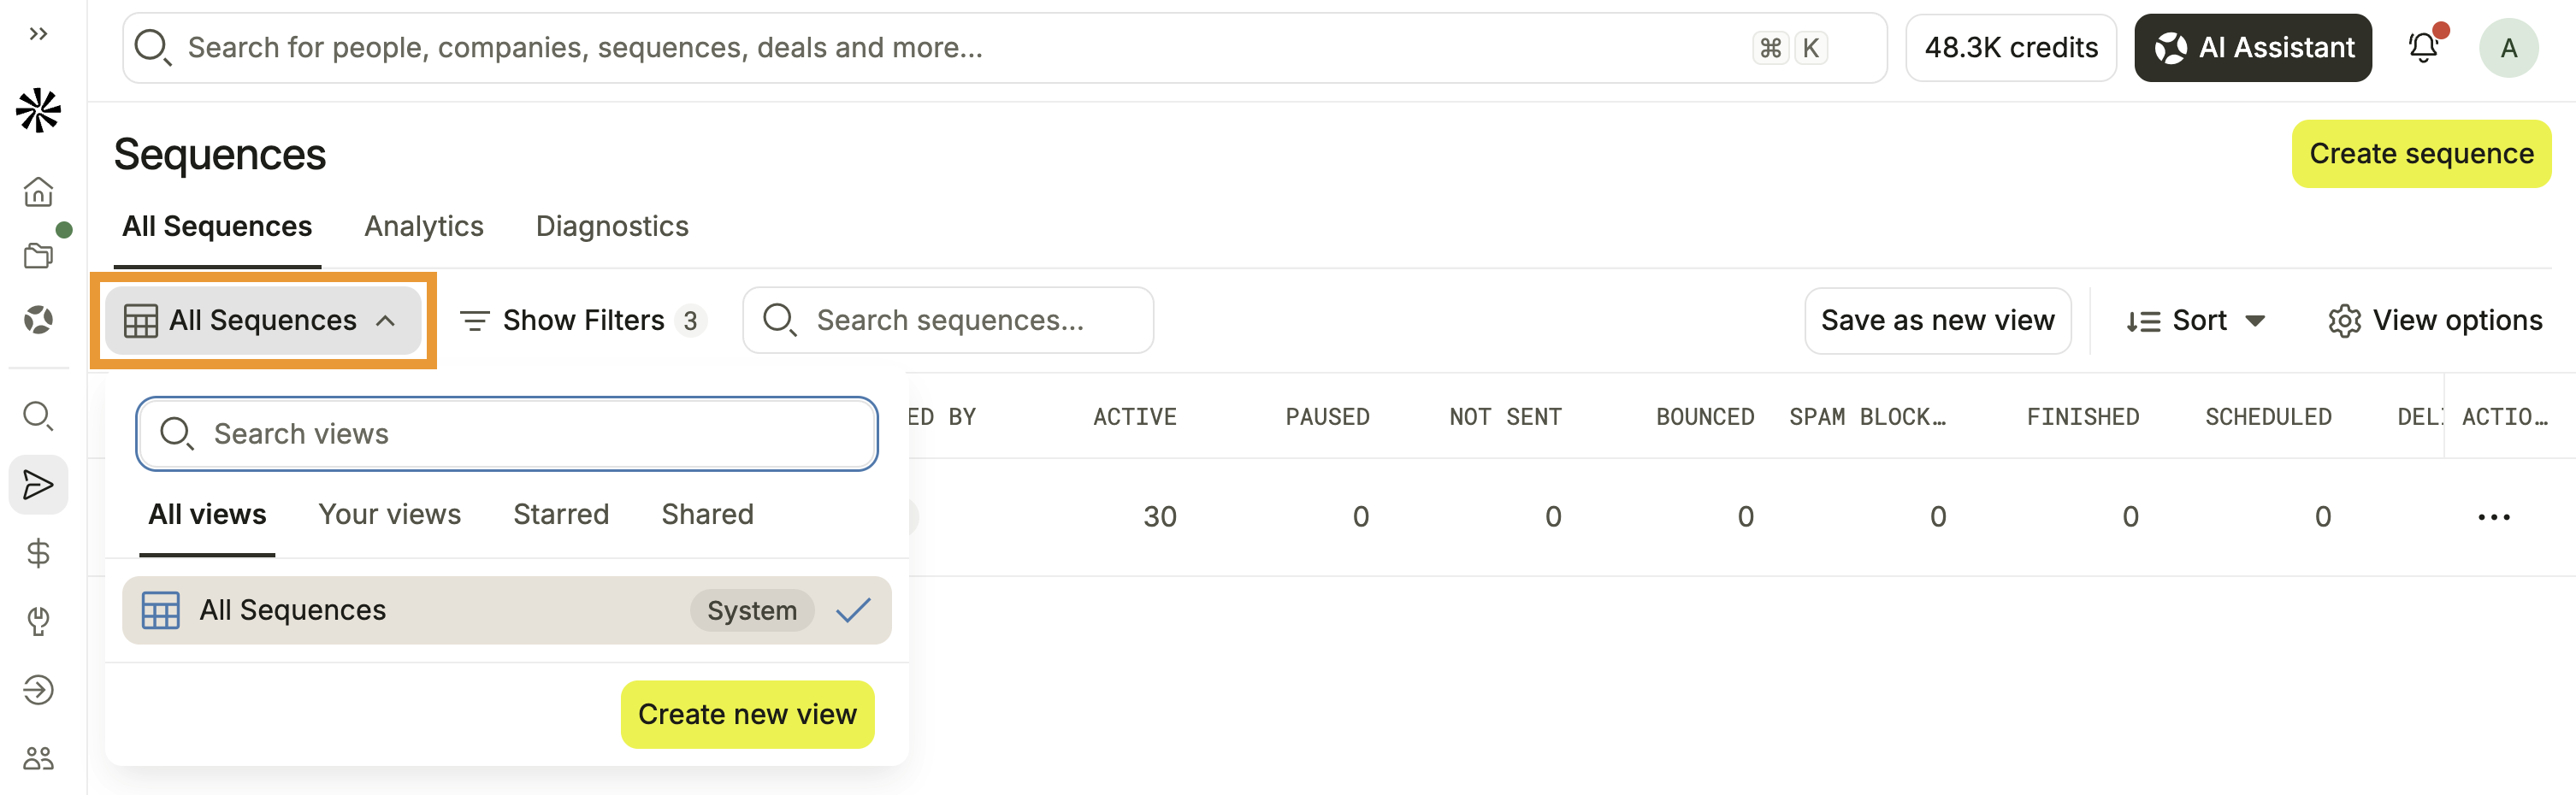Collapse the All Sequences view dropdown
2576x795 pixels.
263,320
